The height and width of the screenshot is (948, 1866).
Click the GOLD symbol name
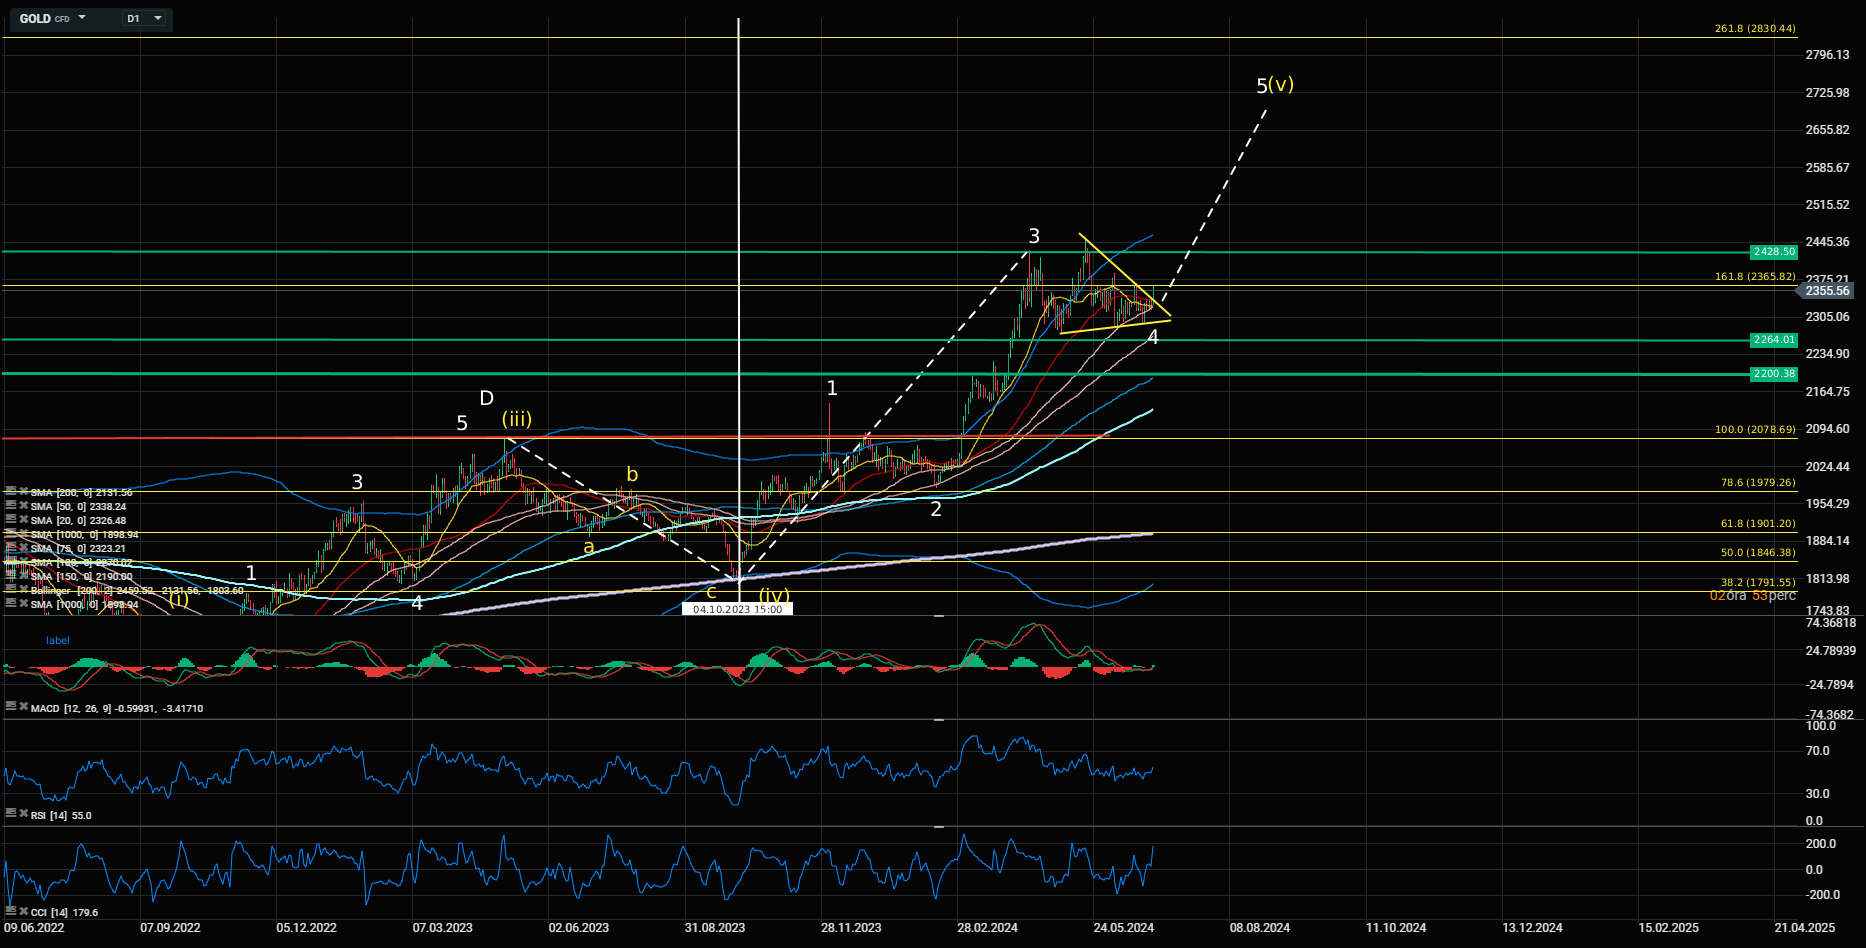click(35, 19)
